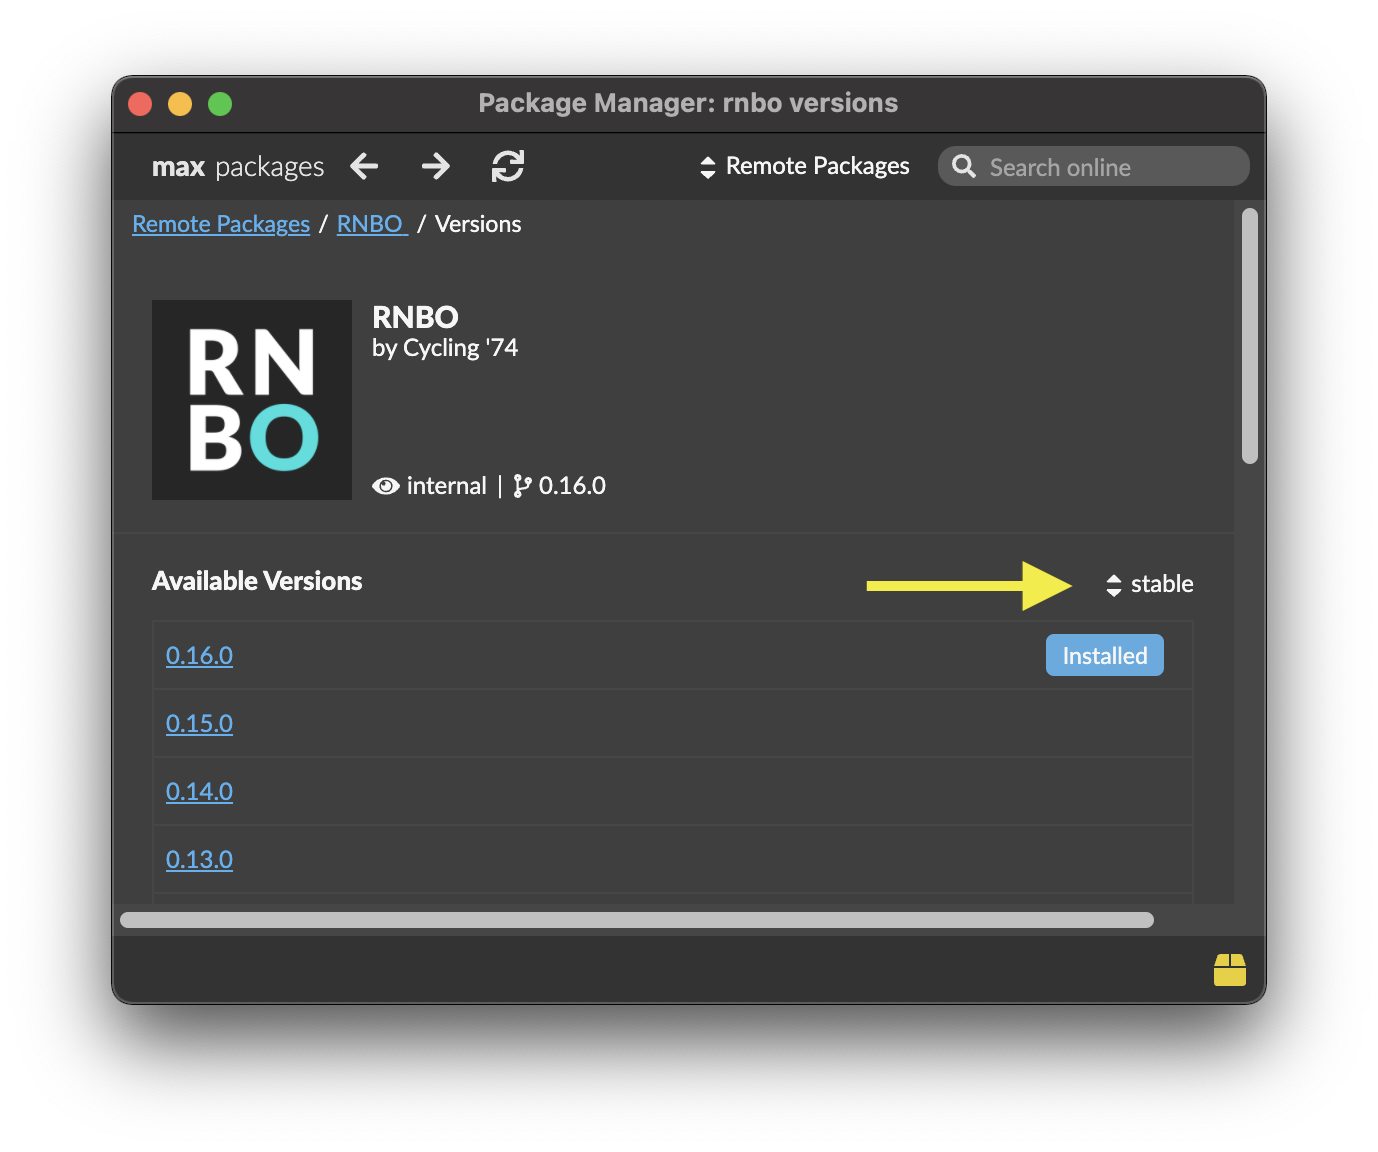Go to Remote Packages breadcrumb
The image size is (1378, 1152).
(221, 224)
